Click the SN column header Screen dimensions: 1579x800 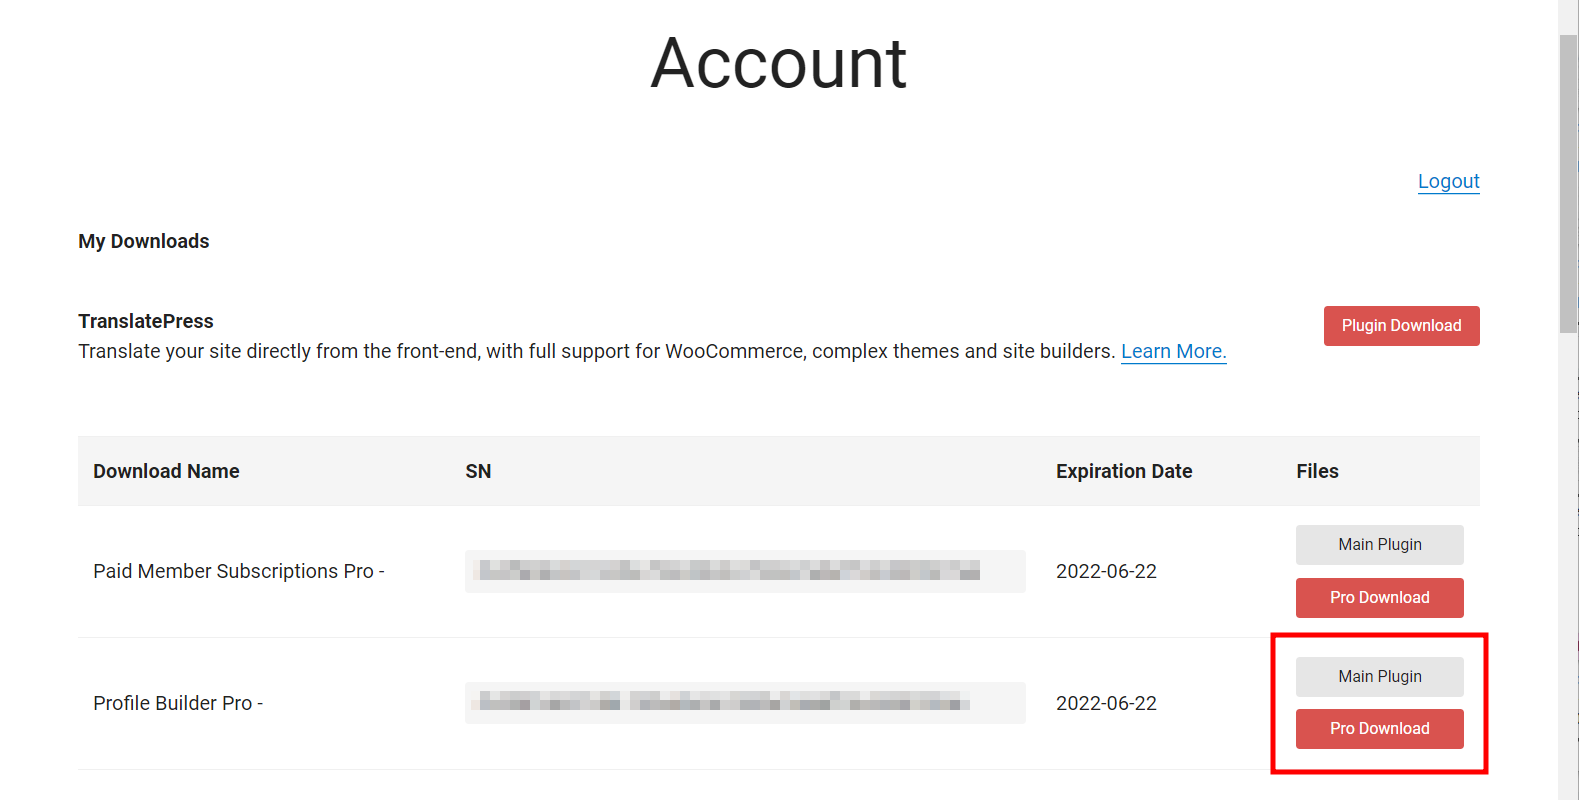pos(478,471)
